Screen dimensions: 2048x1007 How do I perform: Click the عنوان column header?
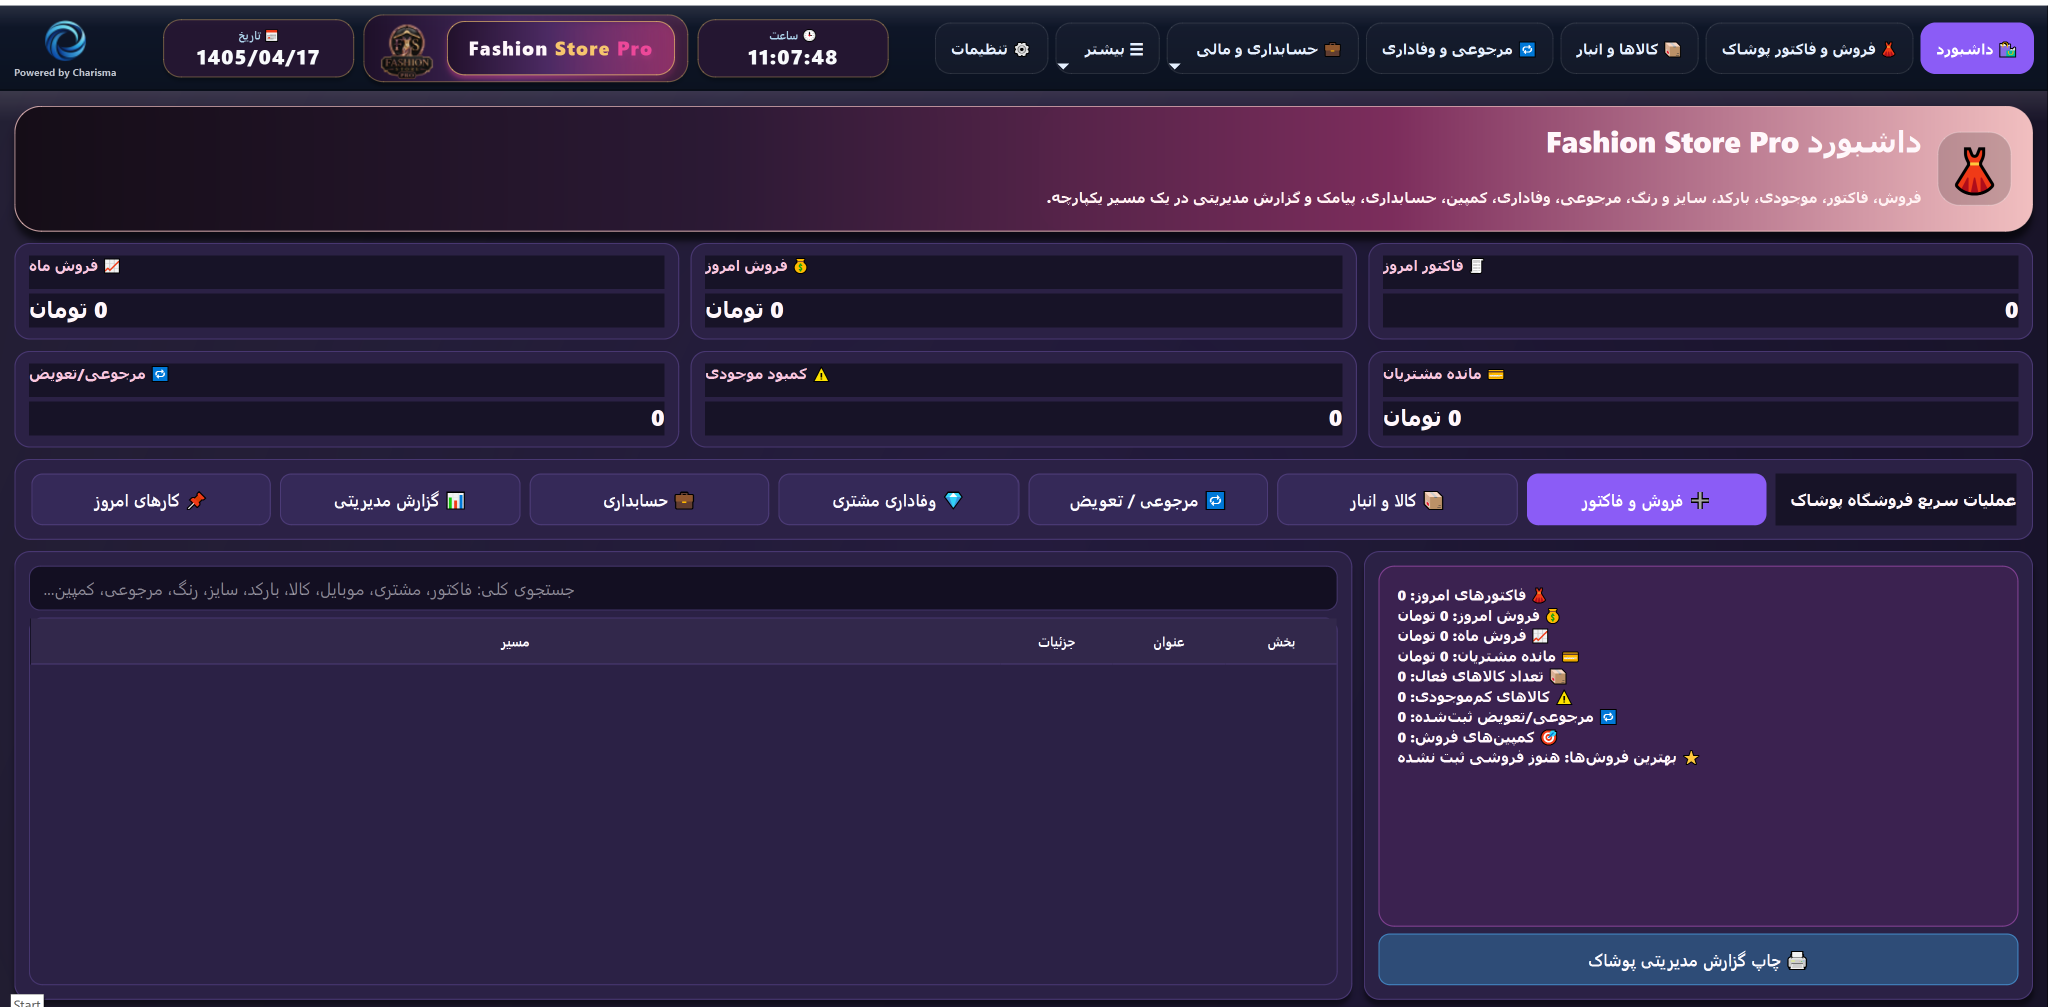click(x=1168, y=642)
